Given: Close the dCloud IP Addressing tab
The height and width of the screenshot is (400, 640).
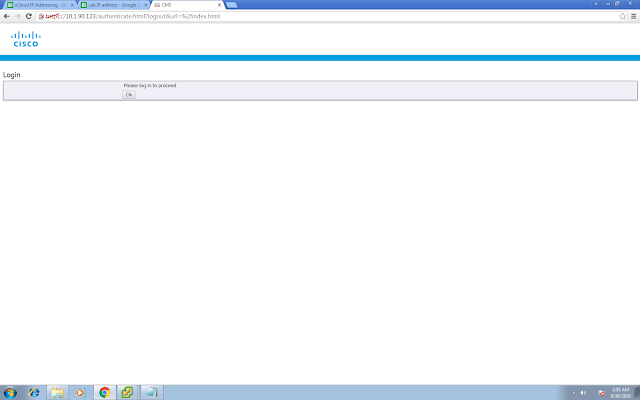Looking at the screenshot, I should click(x=72, y=5).
